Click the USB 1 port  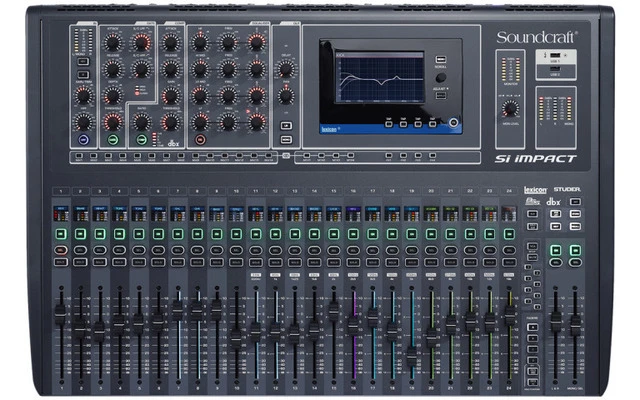pyautogui.click(x=555, y=55)
